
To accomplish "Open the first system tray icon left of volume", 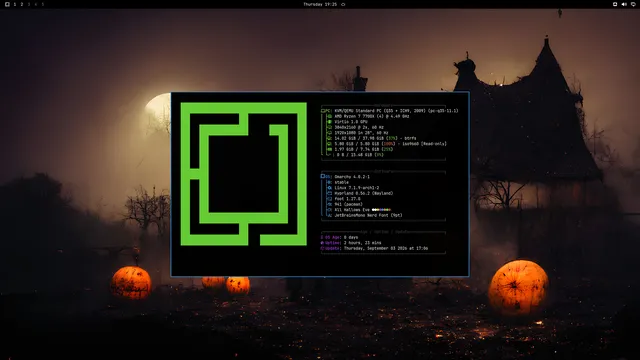I will [x=615, y=4].
